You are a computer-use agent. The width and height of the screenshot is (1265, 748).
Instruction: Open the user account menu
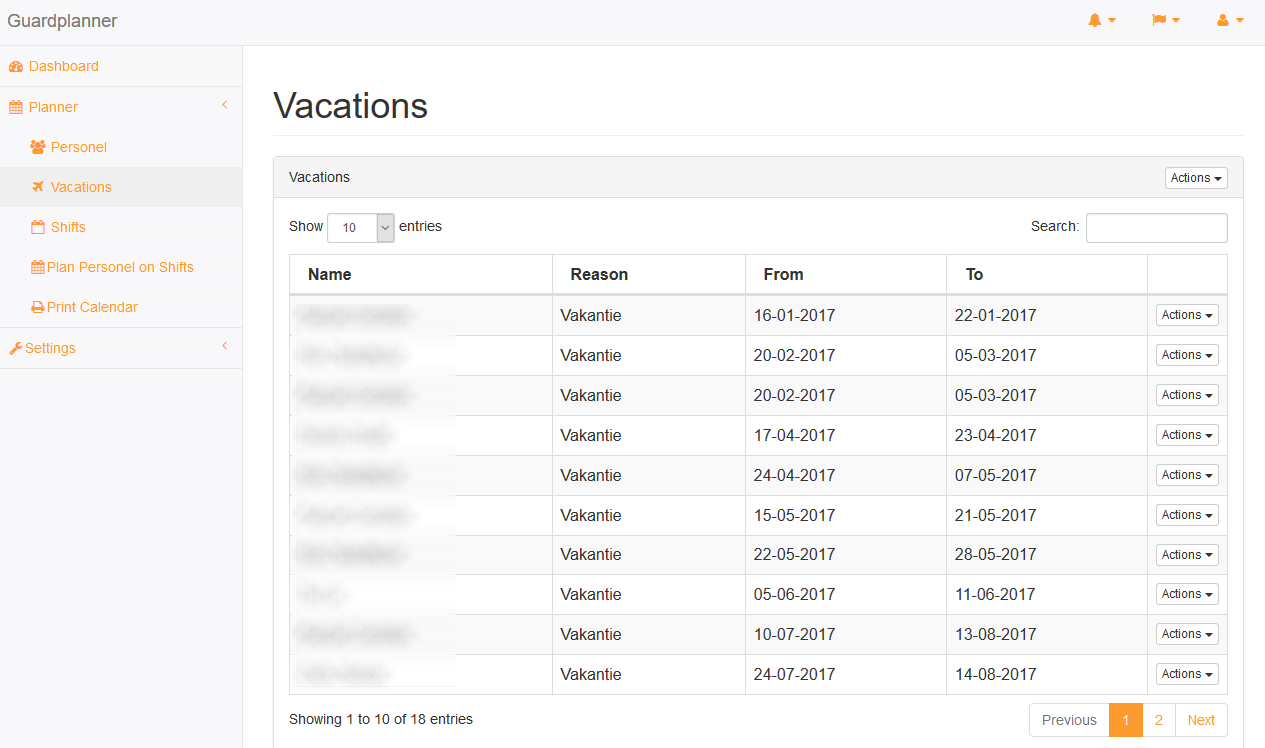coord(1230,20)
